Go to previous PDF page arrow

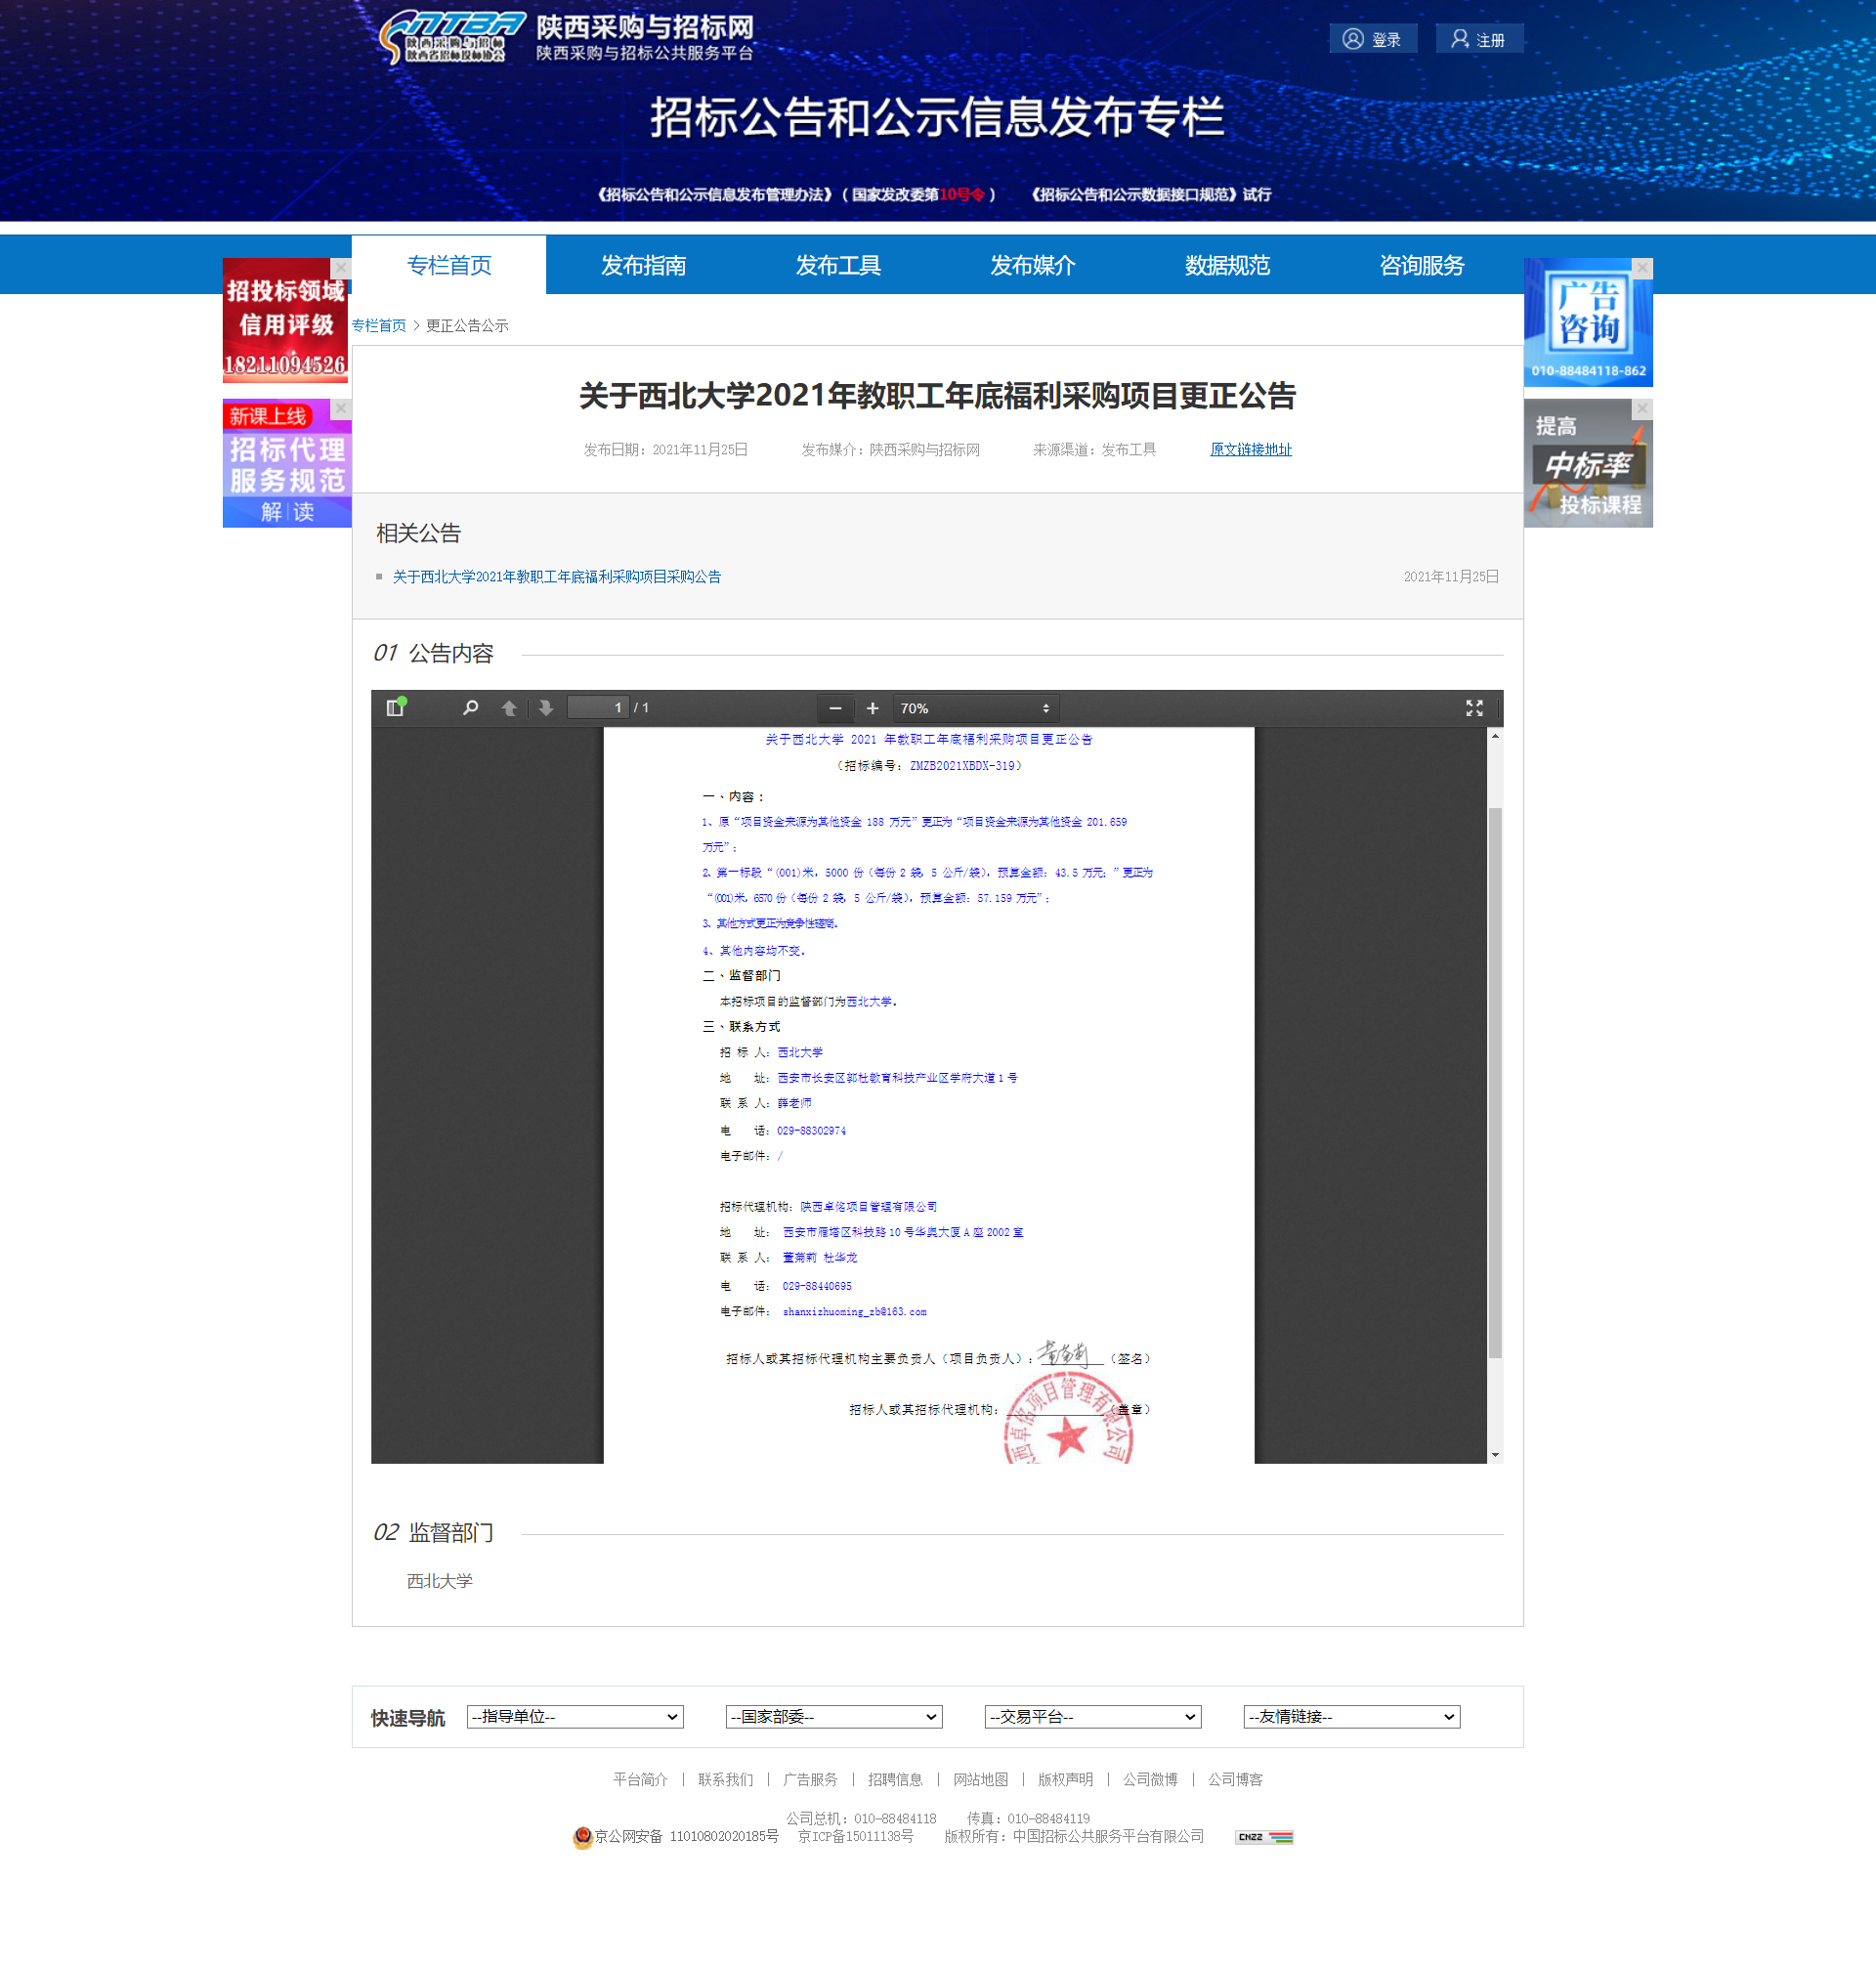pyautogui.click(x=509, y=708)
